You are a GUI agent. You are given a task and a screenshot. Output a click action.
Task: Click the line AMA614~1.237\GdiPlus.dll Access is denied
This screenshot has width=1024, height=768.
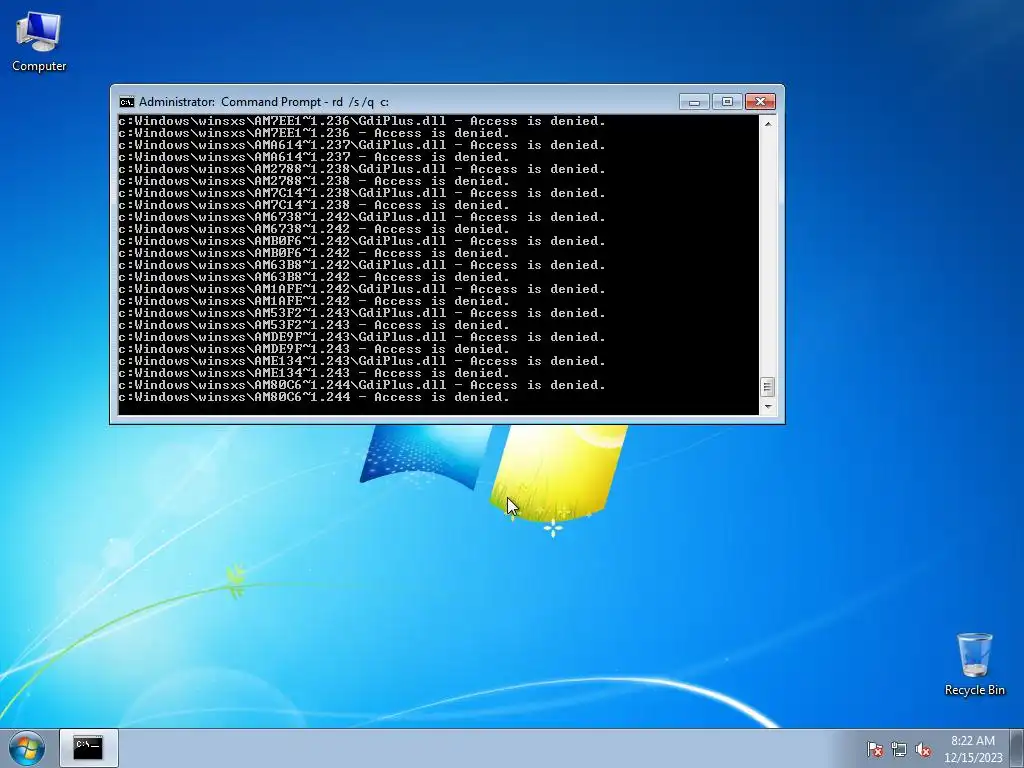click(x=362, y=145)
